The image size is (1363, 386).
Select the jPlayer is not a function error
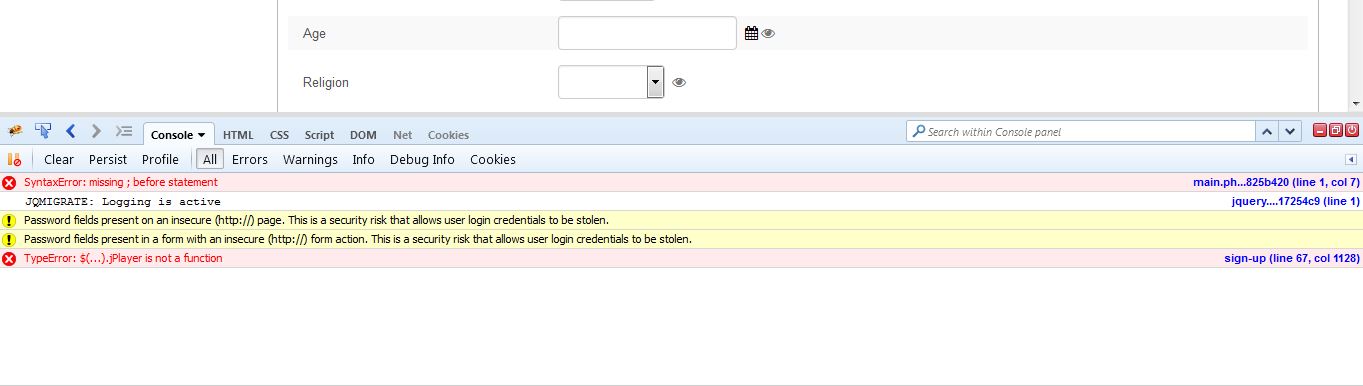point(123,258)
